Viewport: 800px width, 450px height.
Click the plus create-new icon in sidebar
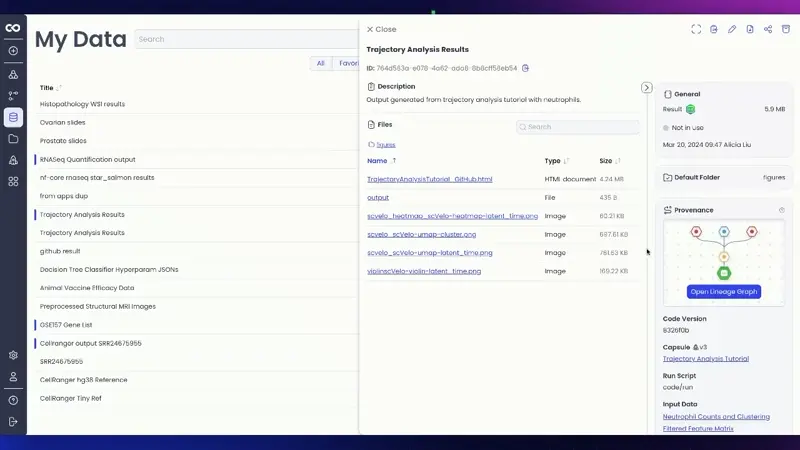click(x=13, y=51)
